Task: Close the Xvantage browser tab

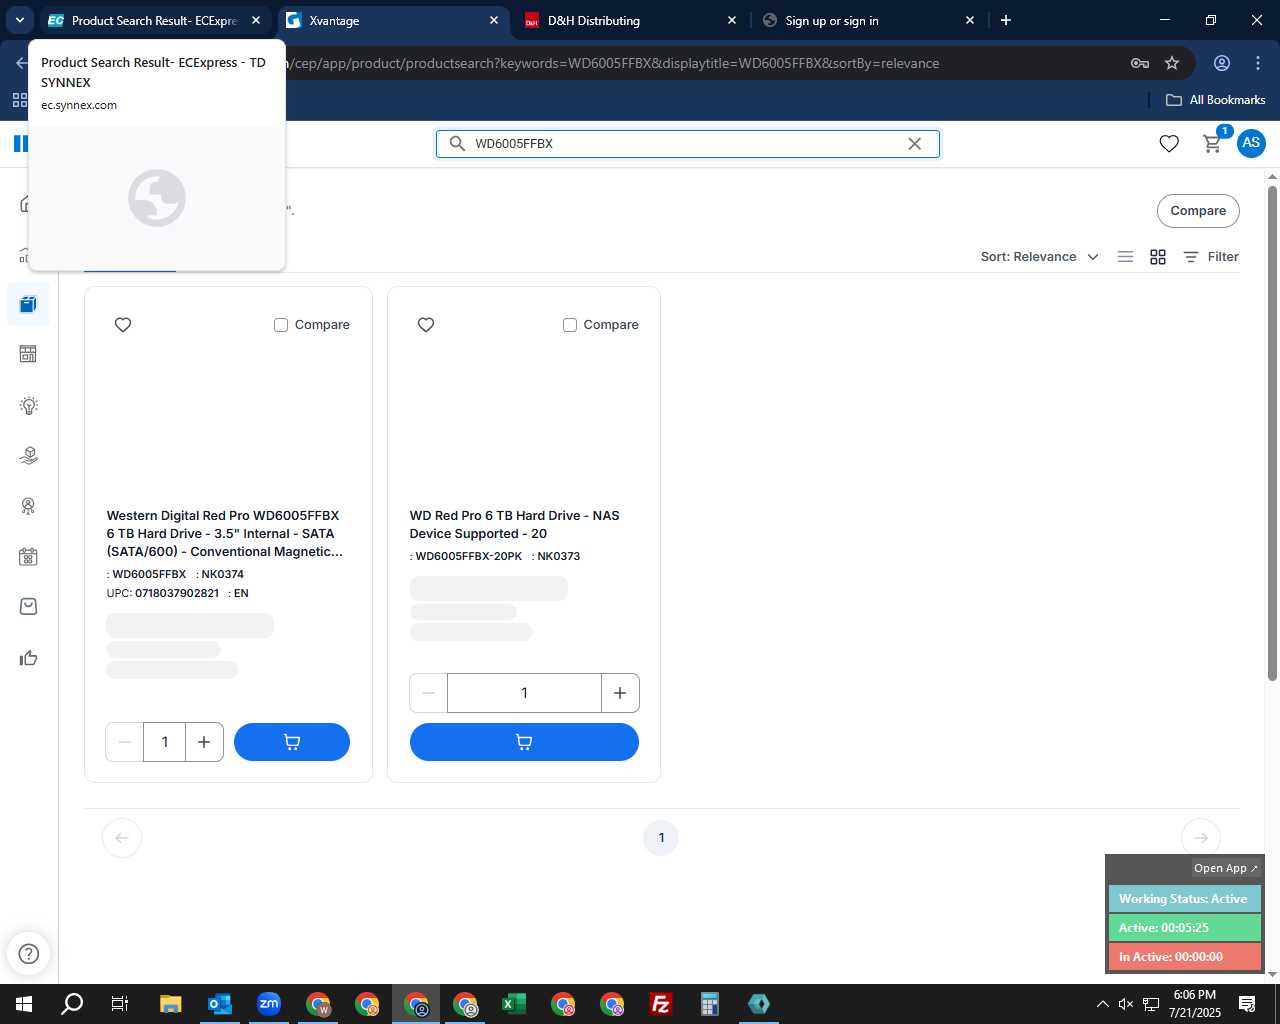Action: [x=494, y=20]
